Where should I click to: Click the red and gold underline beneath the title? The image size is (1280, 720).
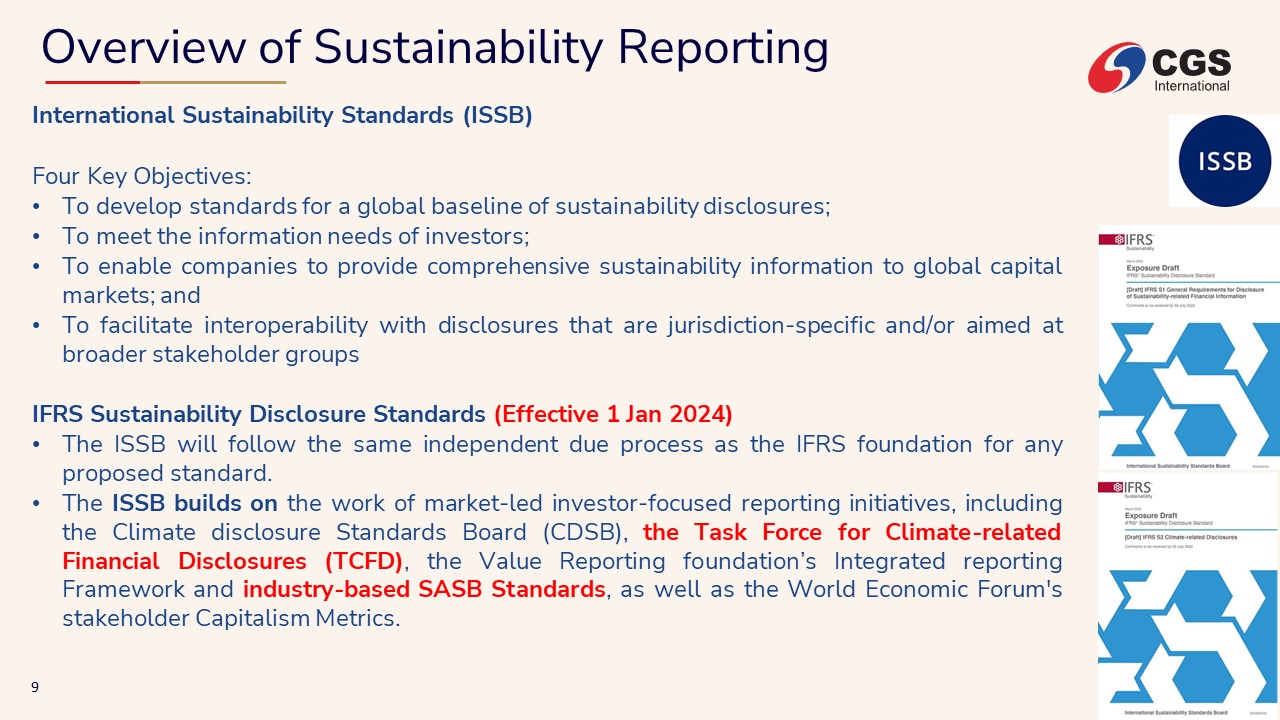point(165,82)
